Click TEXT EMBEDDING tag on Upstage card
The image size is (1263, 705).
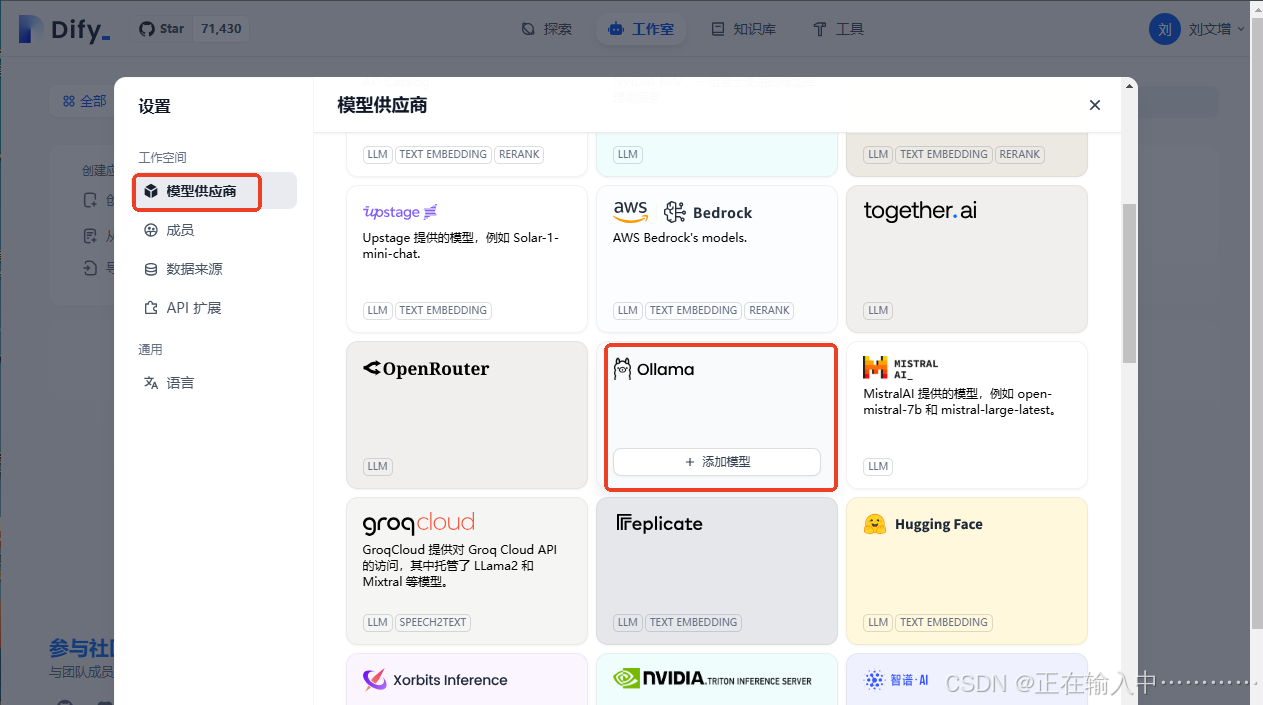(x=444, y=310)
